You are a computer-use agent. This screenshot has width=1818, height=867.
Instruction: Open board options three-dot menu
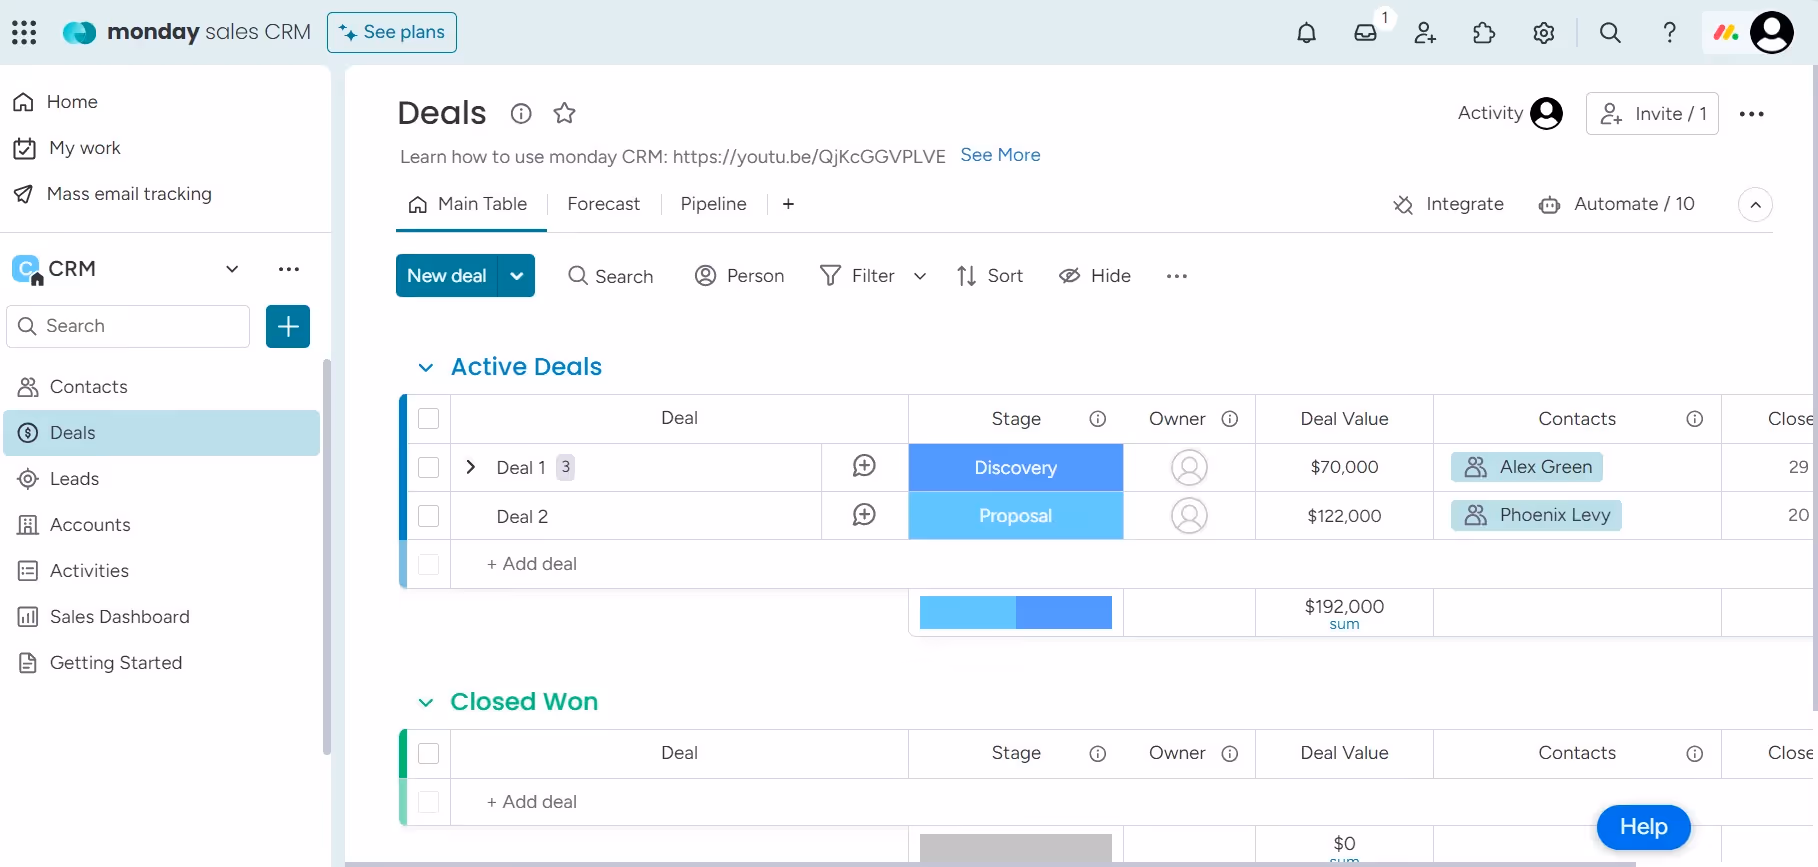[x=1752, y=114]
